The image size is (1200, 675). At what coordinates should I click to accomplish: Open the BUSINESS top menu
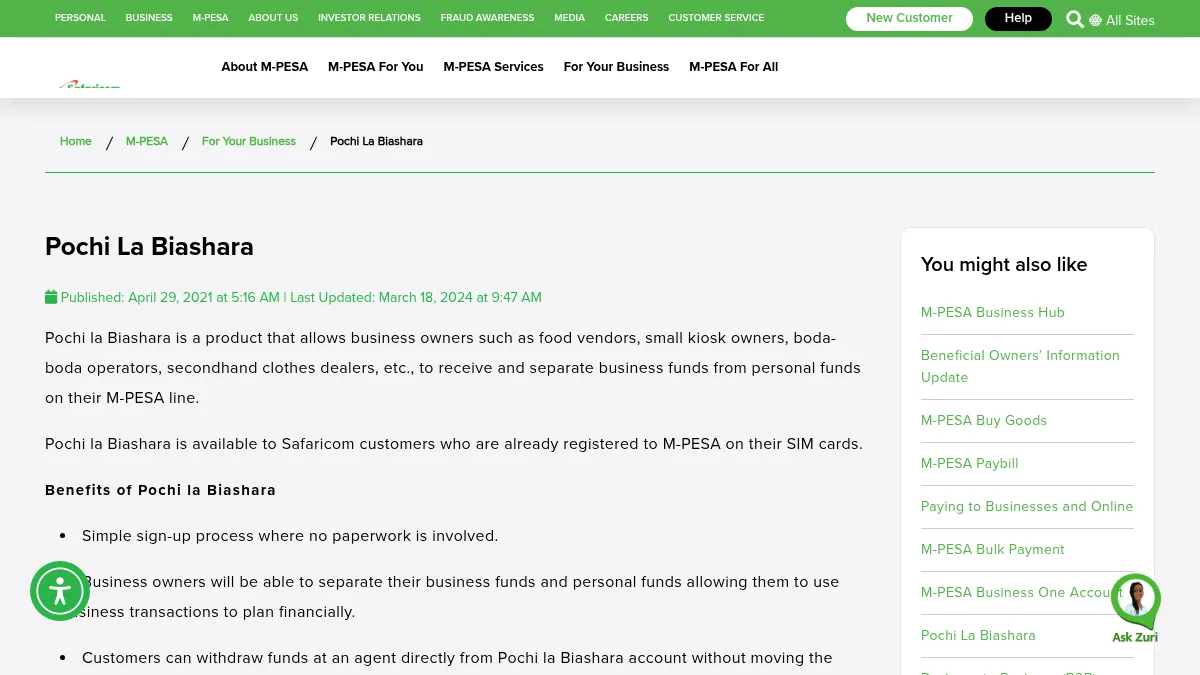(149, 18)
